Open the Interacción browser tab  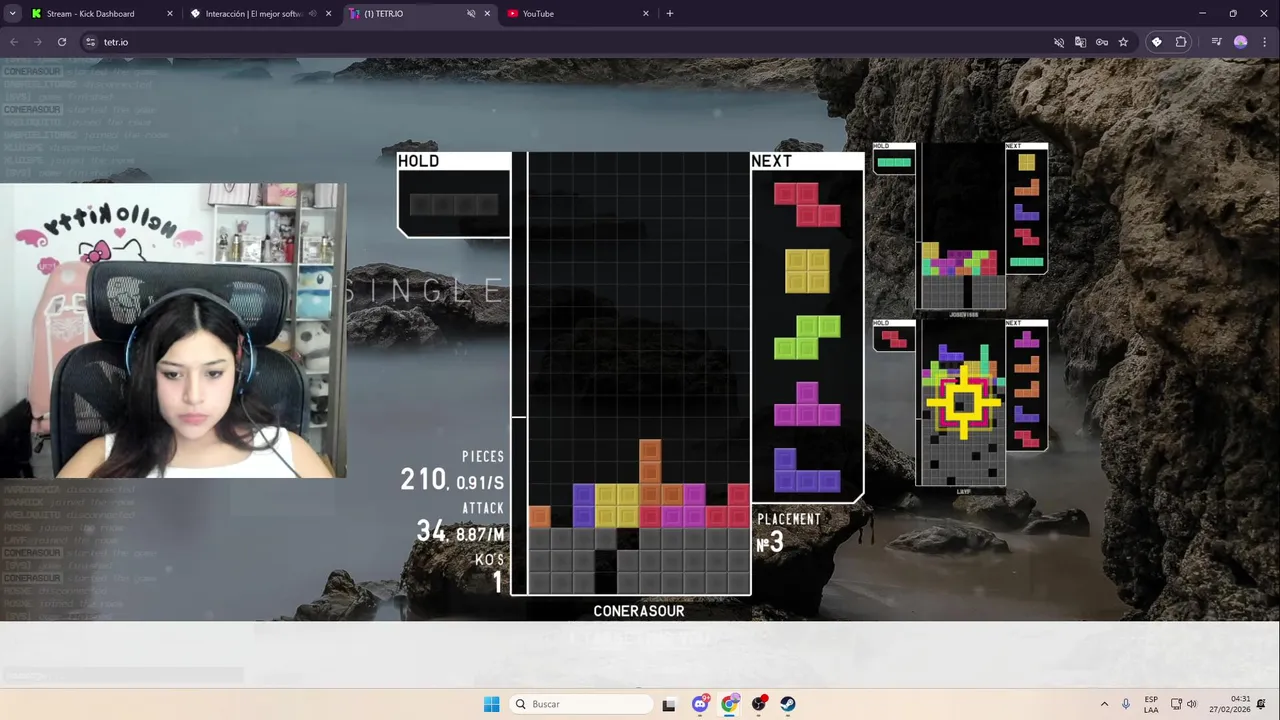pyautogui.click(x=260, y=14)
